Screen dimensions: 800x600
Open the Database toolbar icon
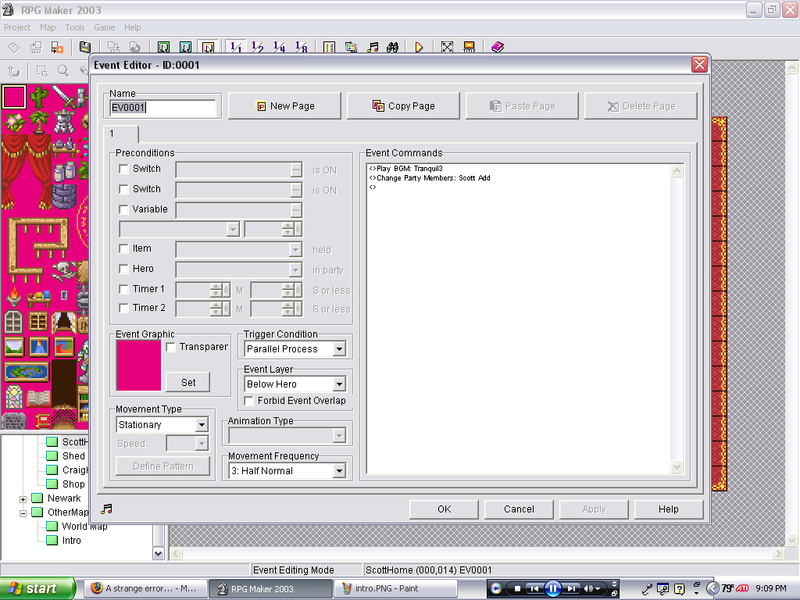click(329, 47)
